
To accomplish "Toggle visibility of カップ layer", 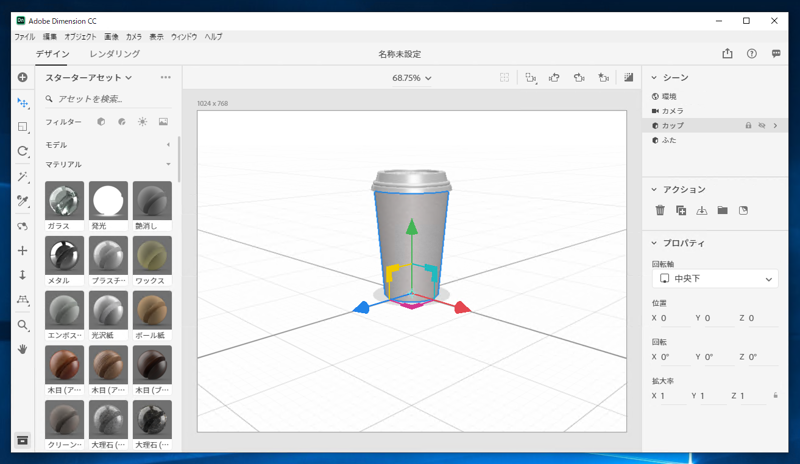I will click(762, 126).
